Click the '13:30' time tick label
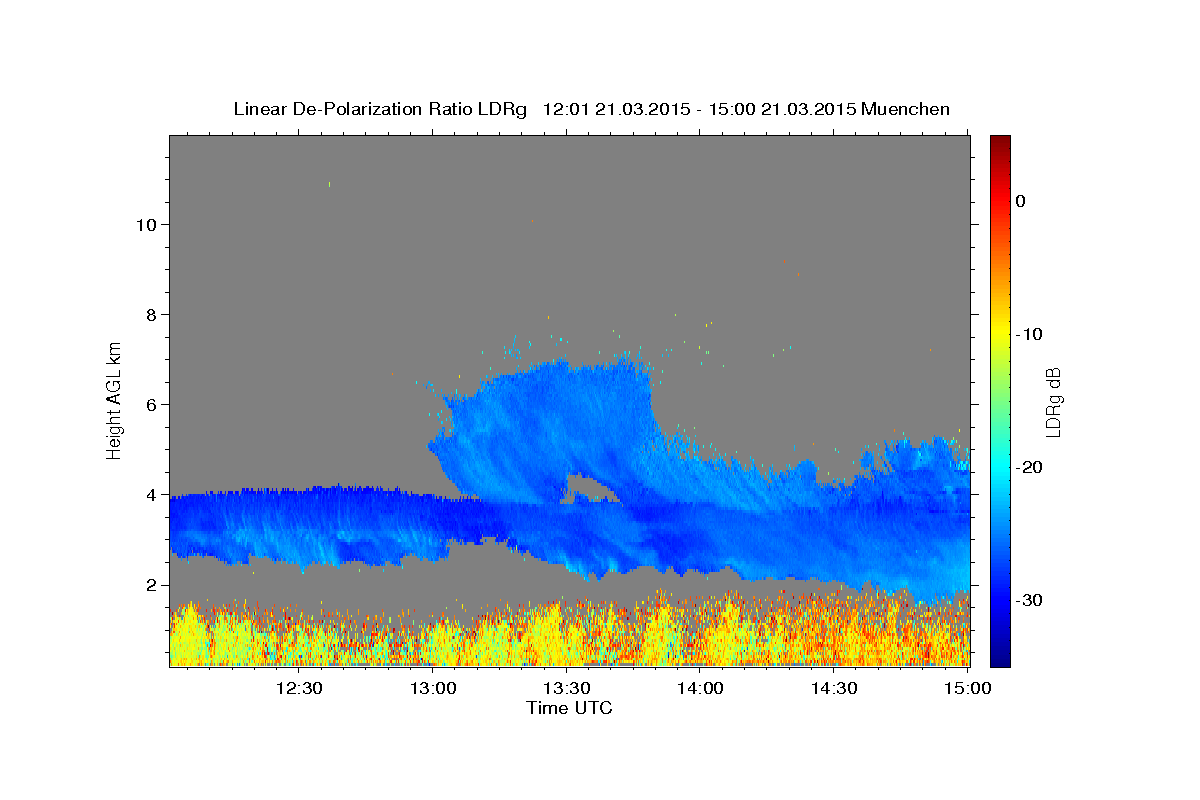Screen dimensions: 1200x800 pos(567,688)
